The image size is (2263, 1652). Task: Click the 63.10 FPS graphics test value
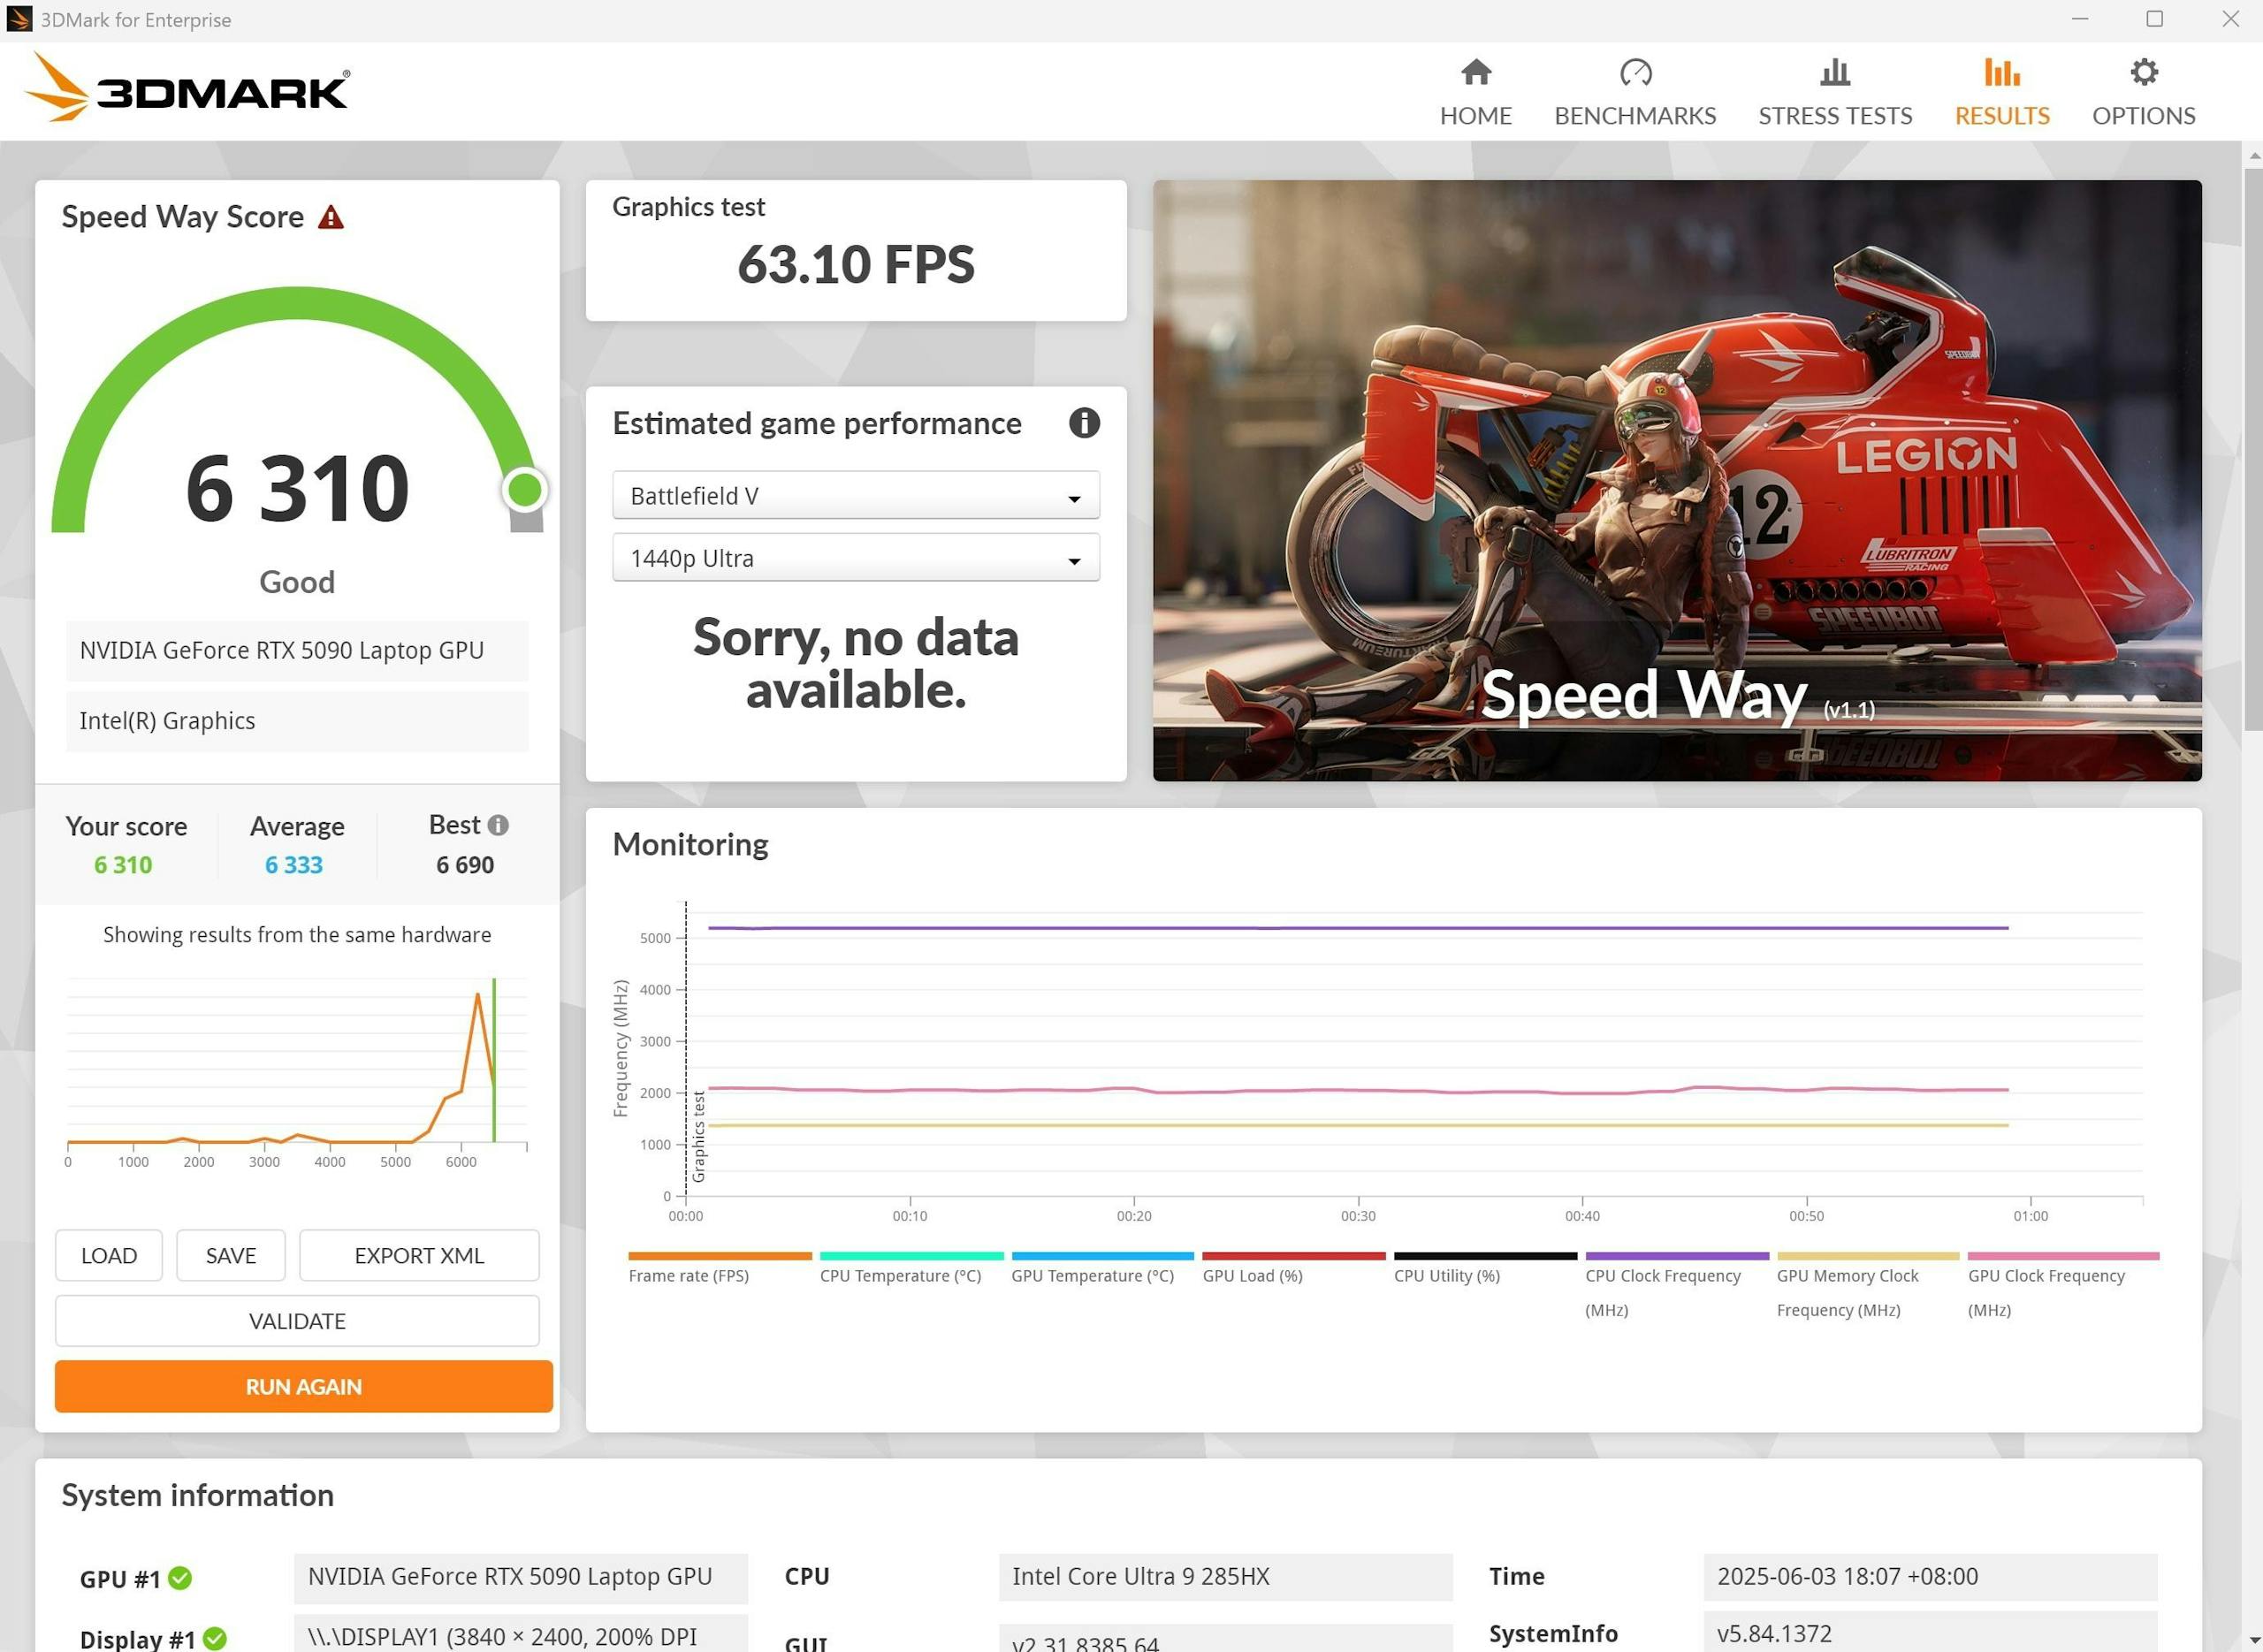click(x=856, y=264)
